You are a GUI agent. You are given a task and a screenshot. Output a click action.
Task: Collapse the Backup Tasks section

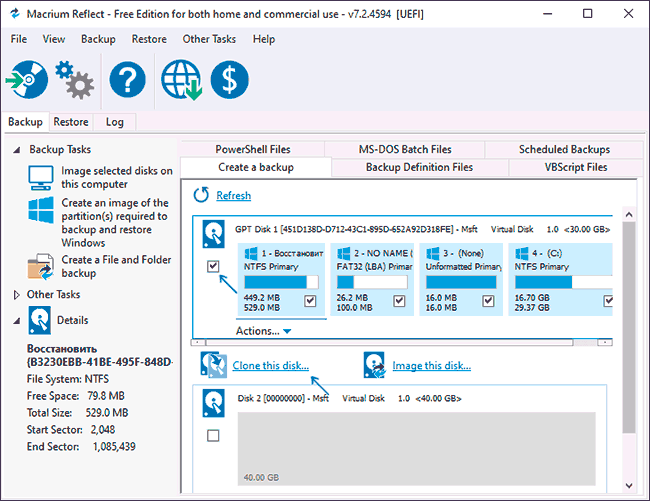17,150
